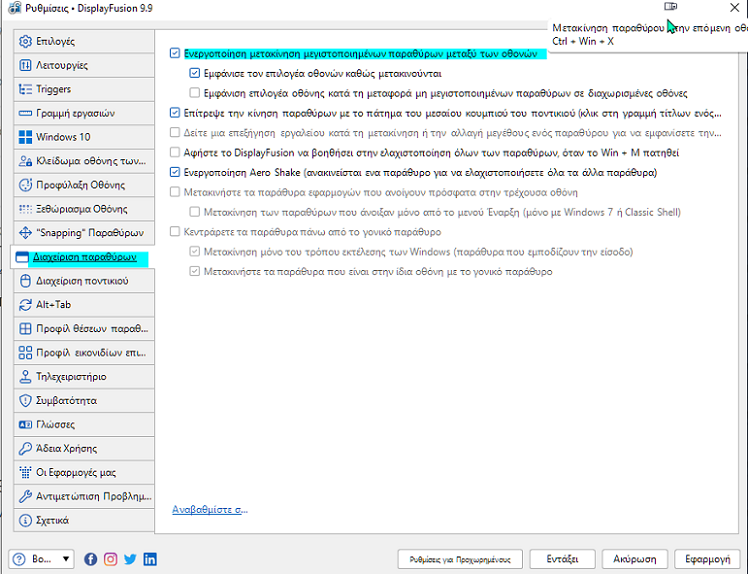Expand the Βοήθεια dropdown arrow
This screenshot has width=748, height=574.
(66, 559)
